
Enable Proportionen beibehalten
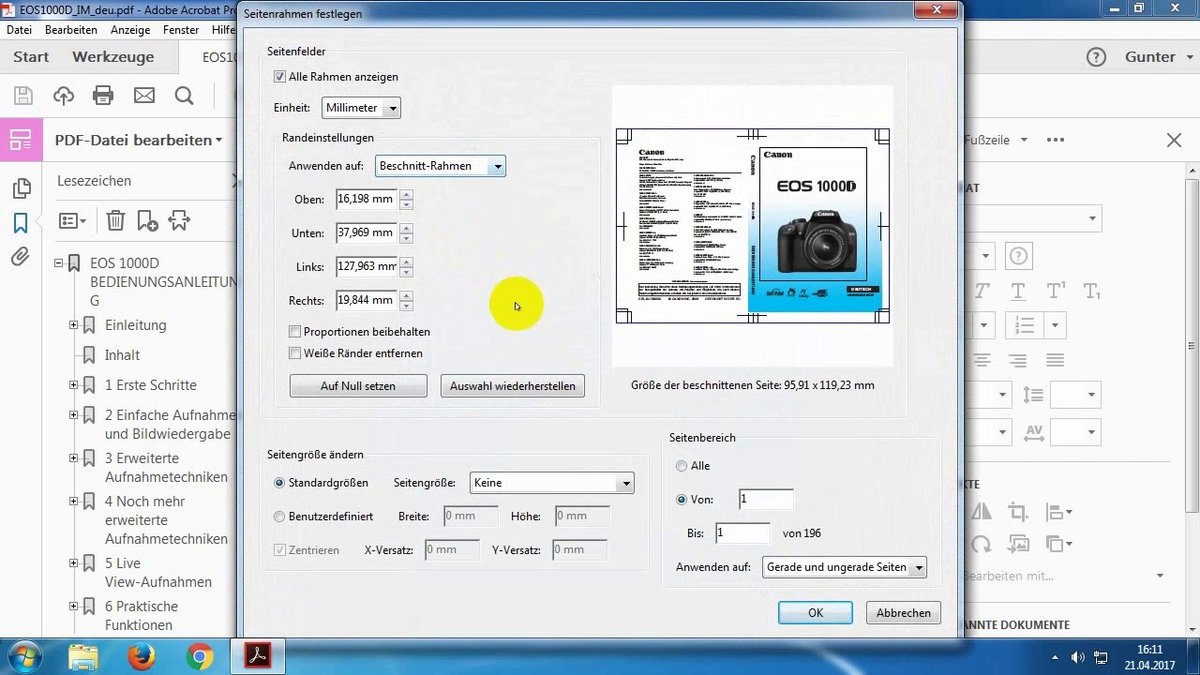294,331
